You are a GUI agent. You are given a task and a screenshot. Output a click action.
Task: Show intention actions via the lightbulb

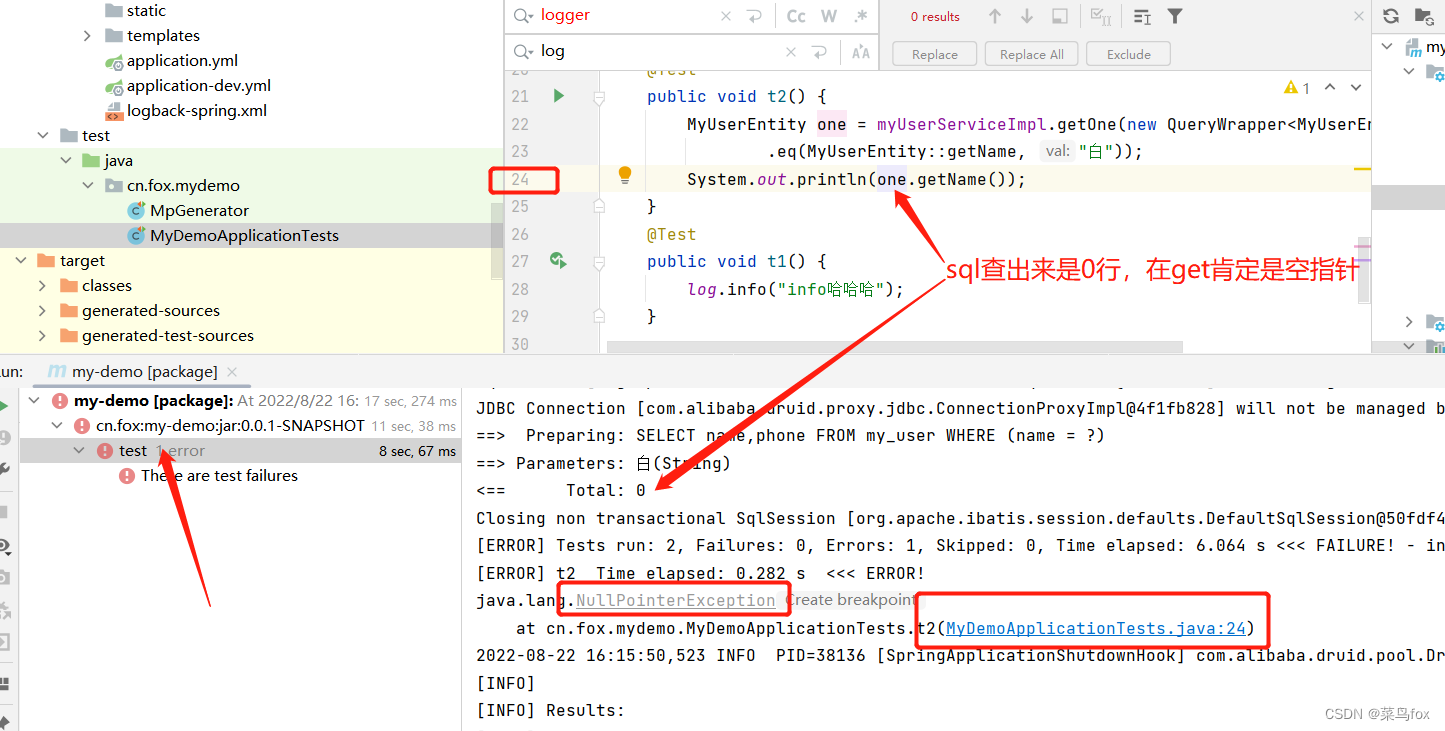point(625,175)
